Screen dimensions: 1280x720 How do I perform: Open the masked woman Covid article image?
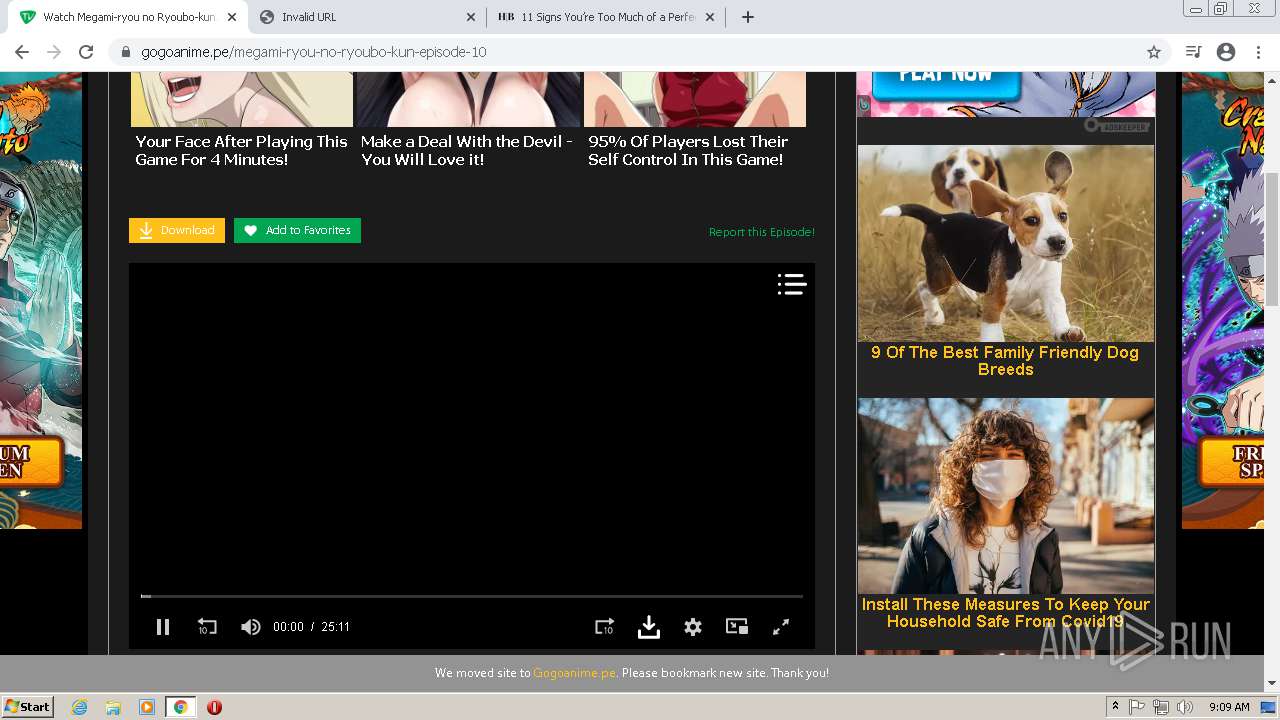click(1006, 496)
